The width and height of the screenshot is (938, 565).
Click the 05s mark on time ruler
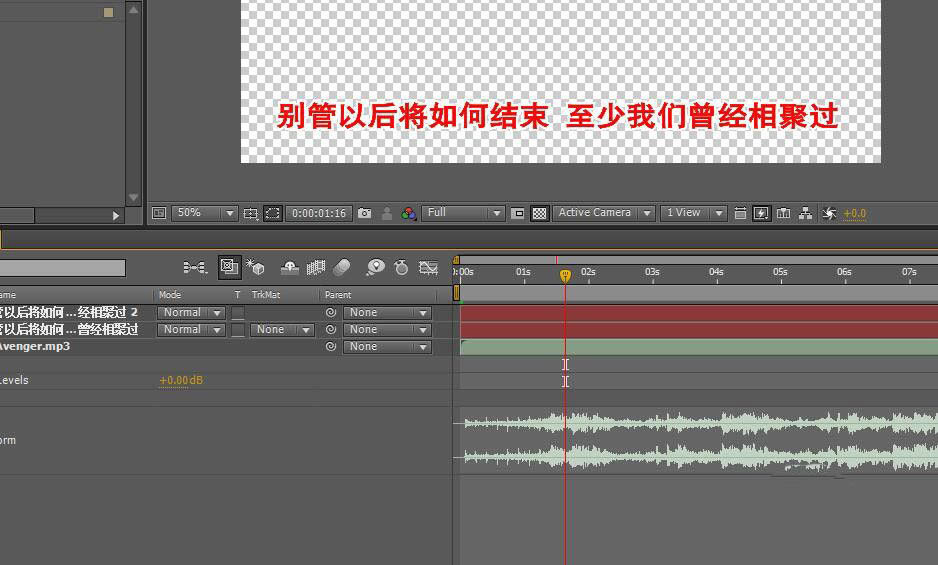tap(780, 272)
